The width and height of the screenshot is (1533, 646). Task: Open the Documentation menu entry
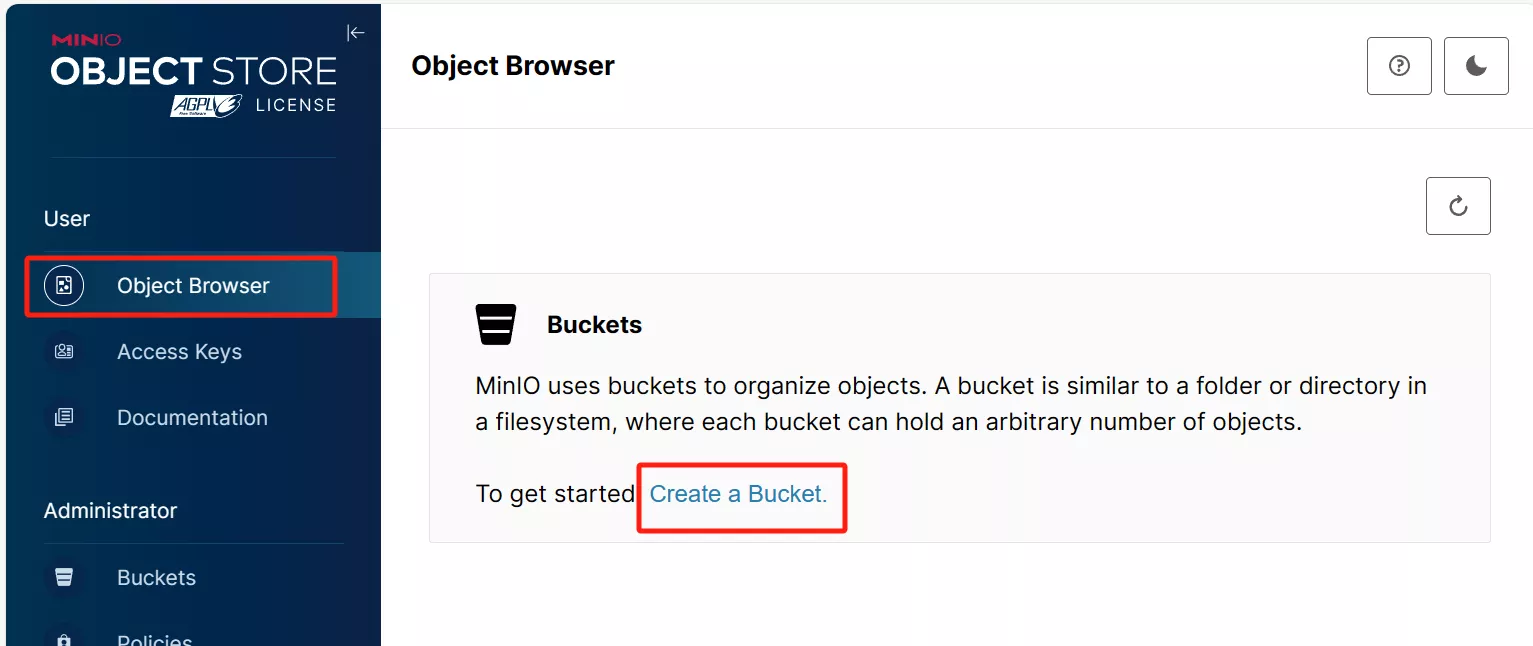(x=192, y=418)
